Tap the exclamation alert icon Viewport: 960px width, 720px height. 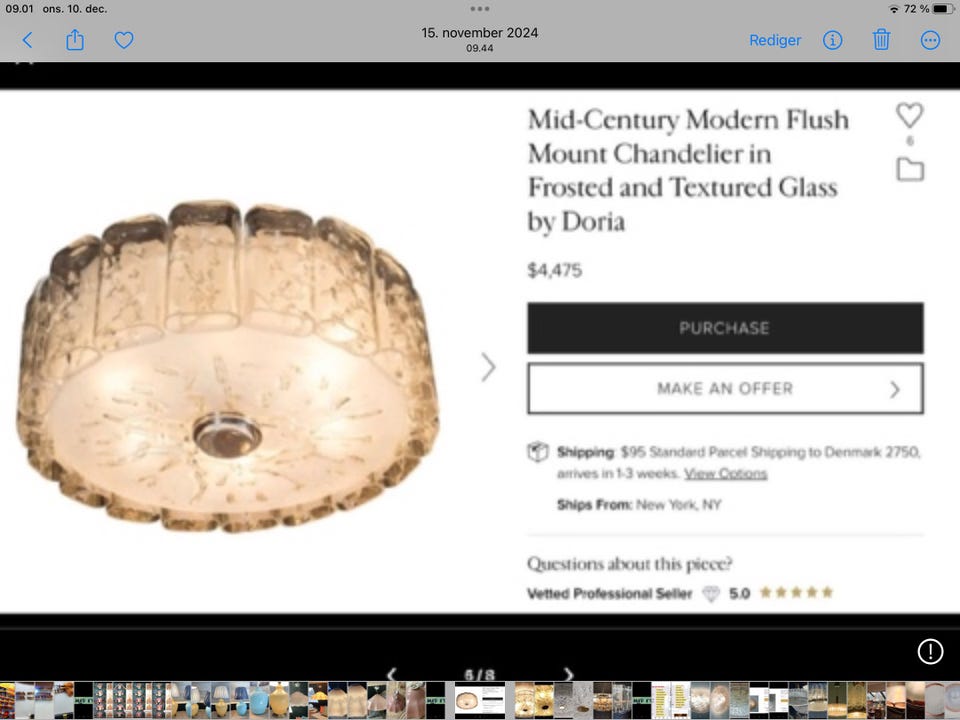point(930,652)
